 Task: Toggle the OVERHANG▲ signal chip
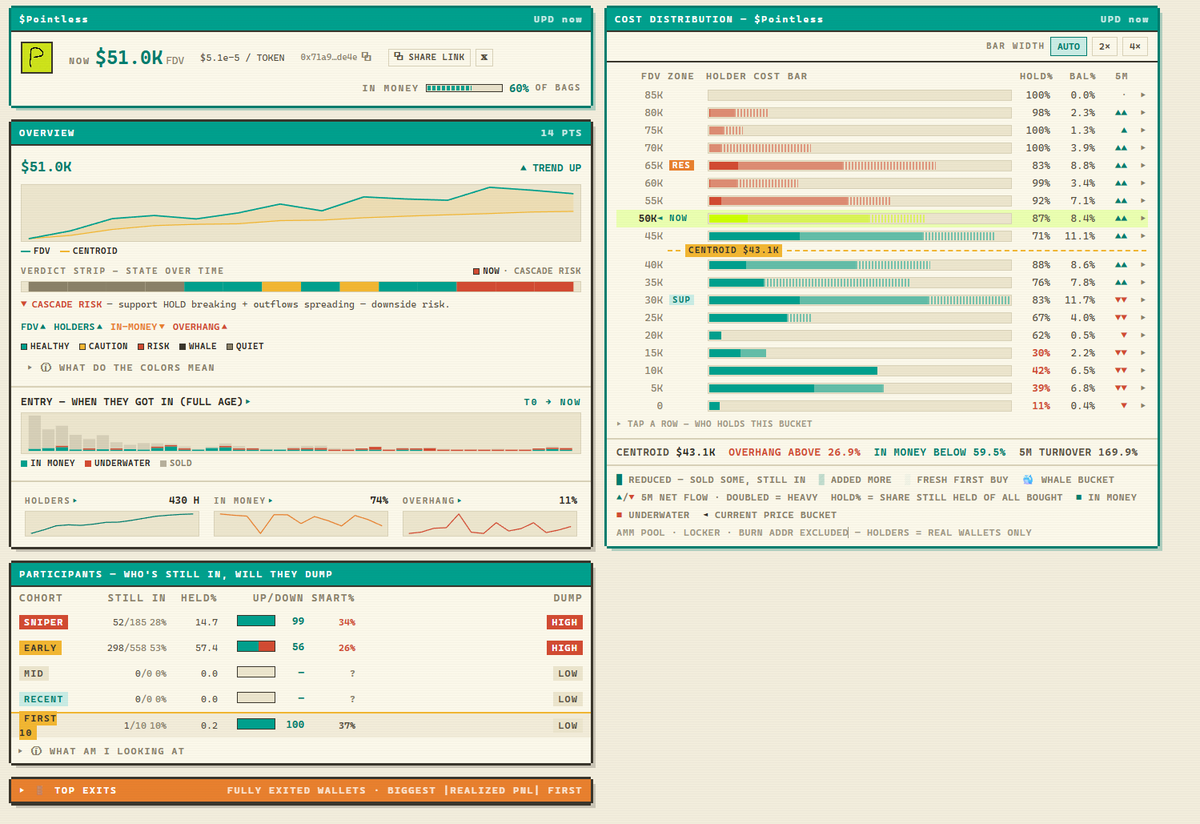tap(200, 327)
